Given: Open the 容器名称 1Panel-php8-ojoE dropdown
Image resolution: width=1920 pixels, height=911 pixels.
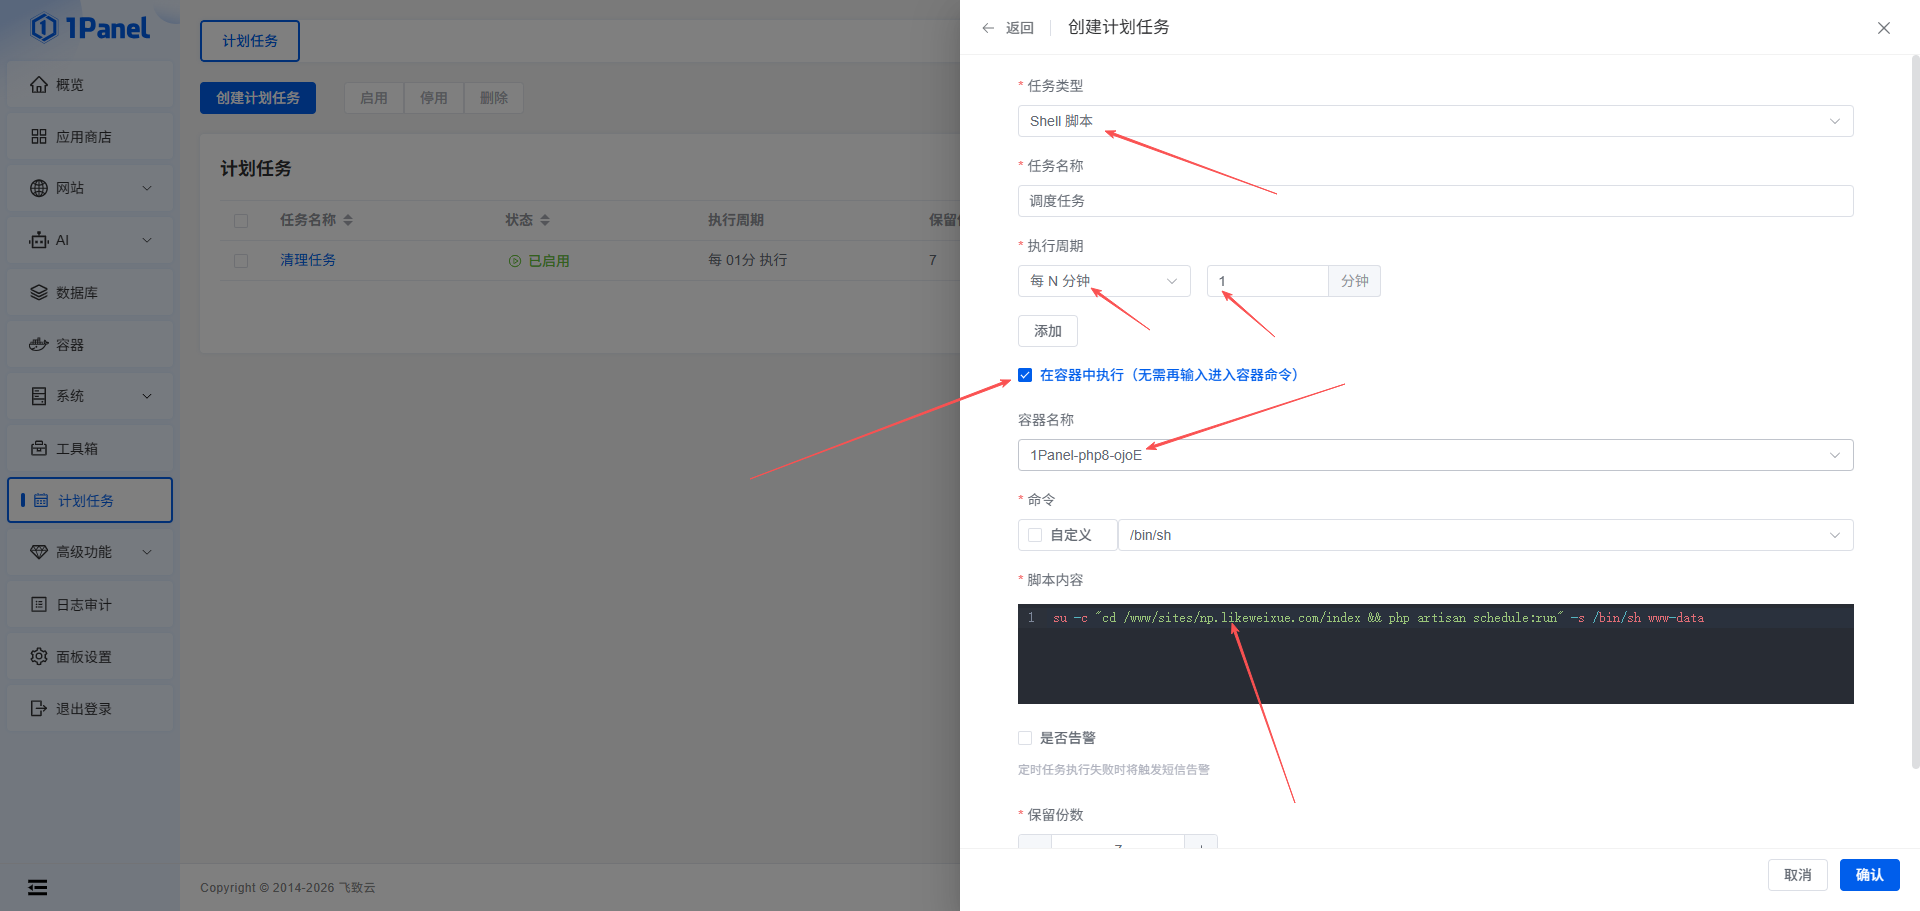Looking at the screenshot, I should click(1434, 455).
